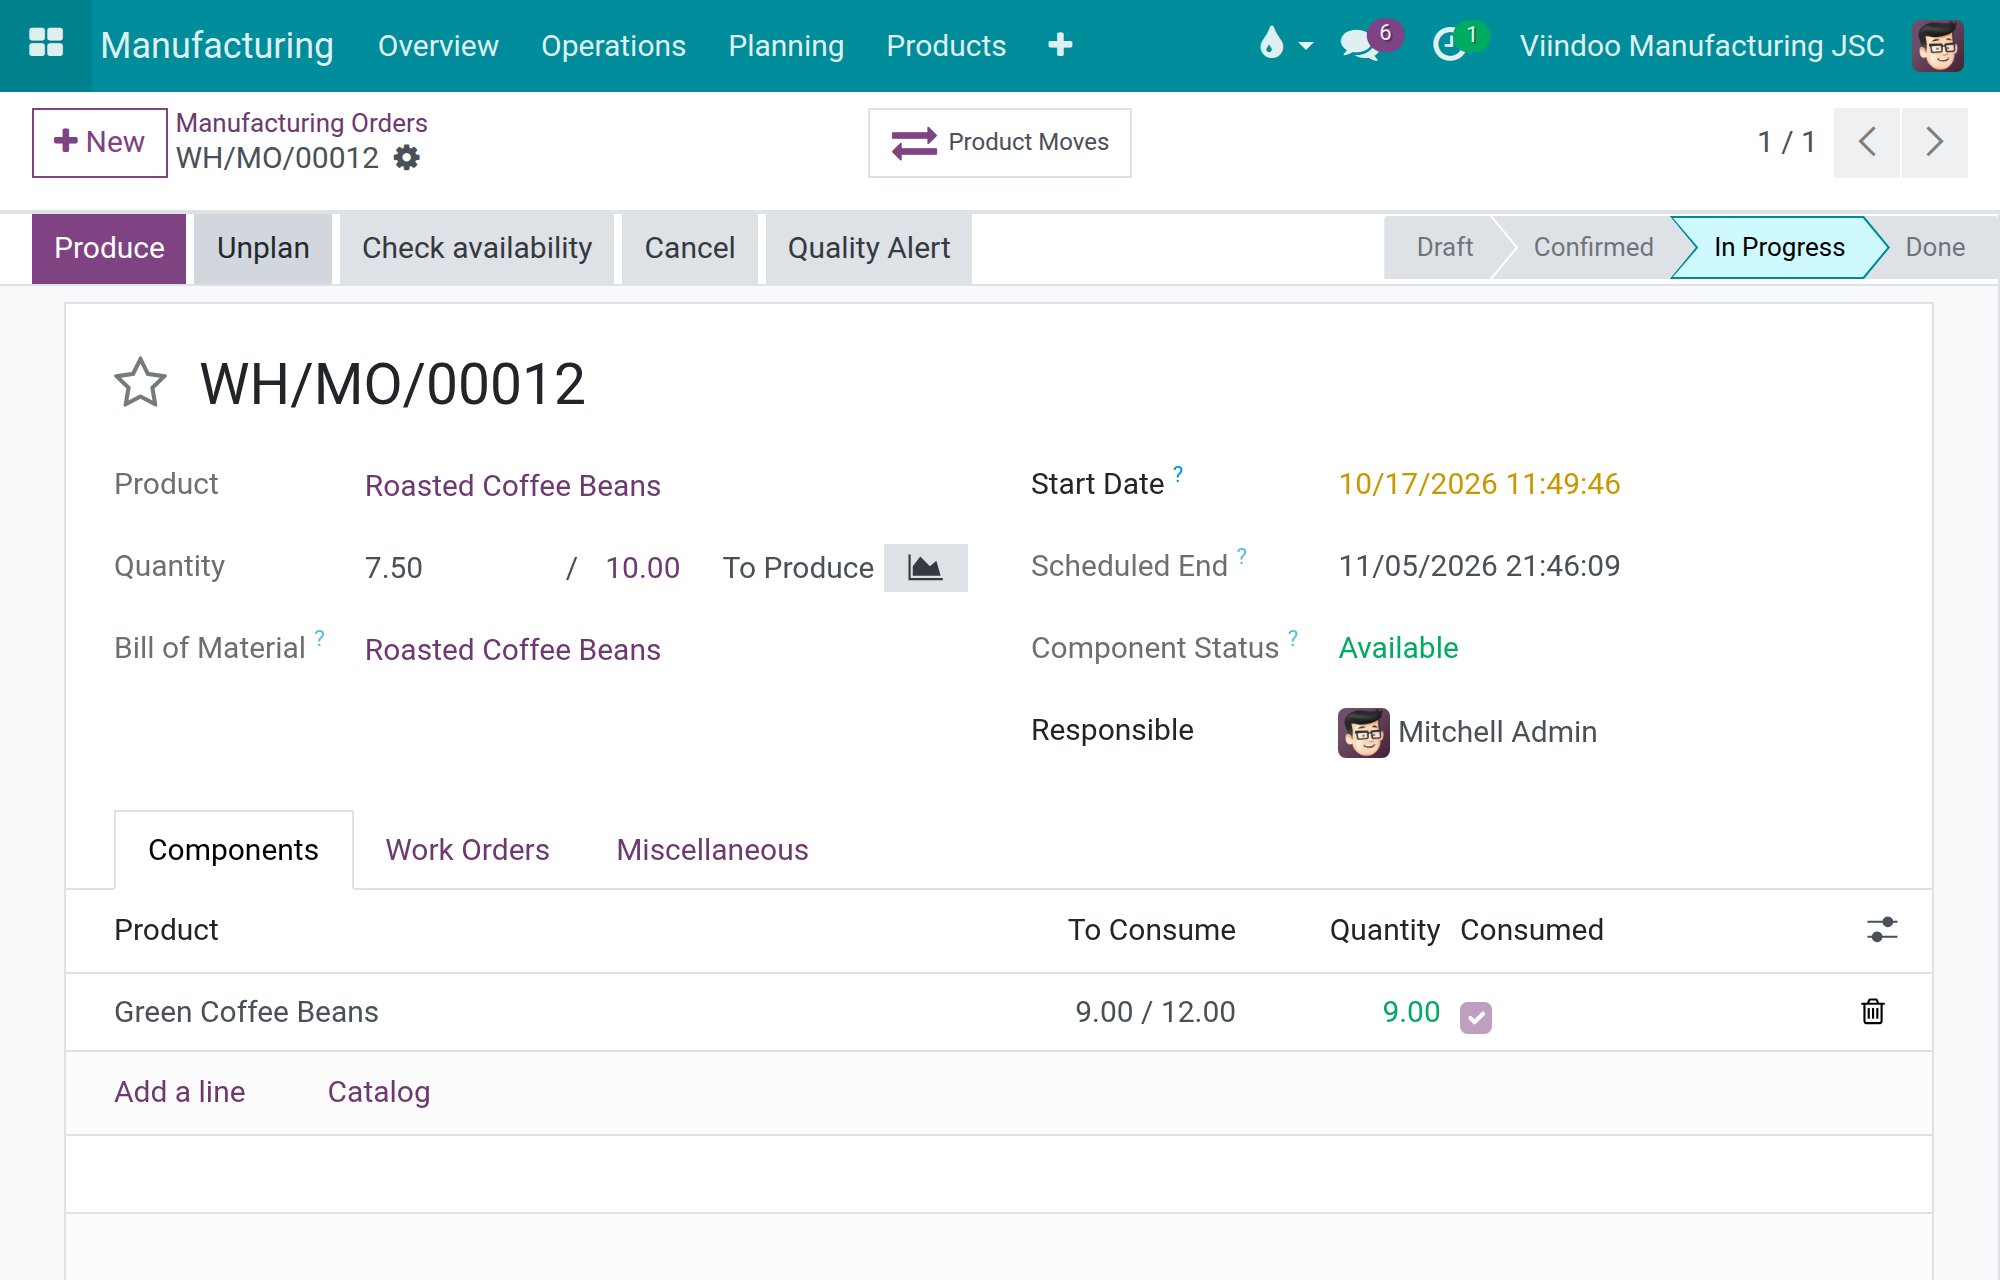The width and height of the screenshot is (2000, 1280).
Task: Open the Products menu
Action: 946,45
